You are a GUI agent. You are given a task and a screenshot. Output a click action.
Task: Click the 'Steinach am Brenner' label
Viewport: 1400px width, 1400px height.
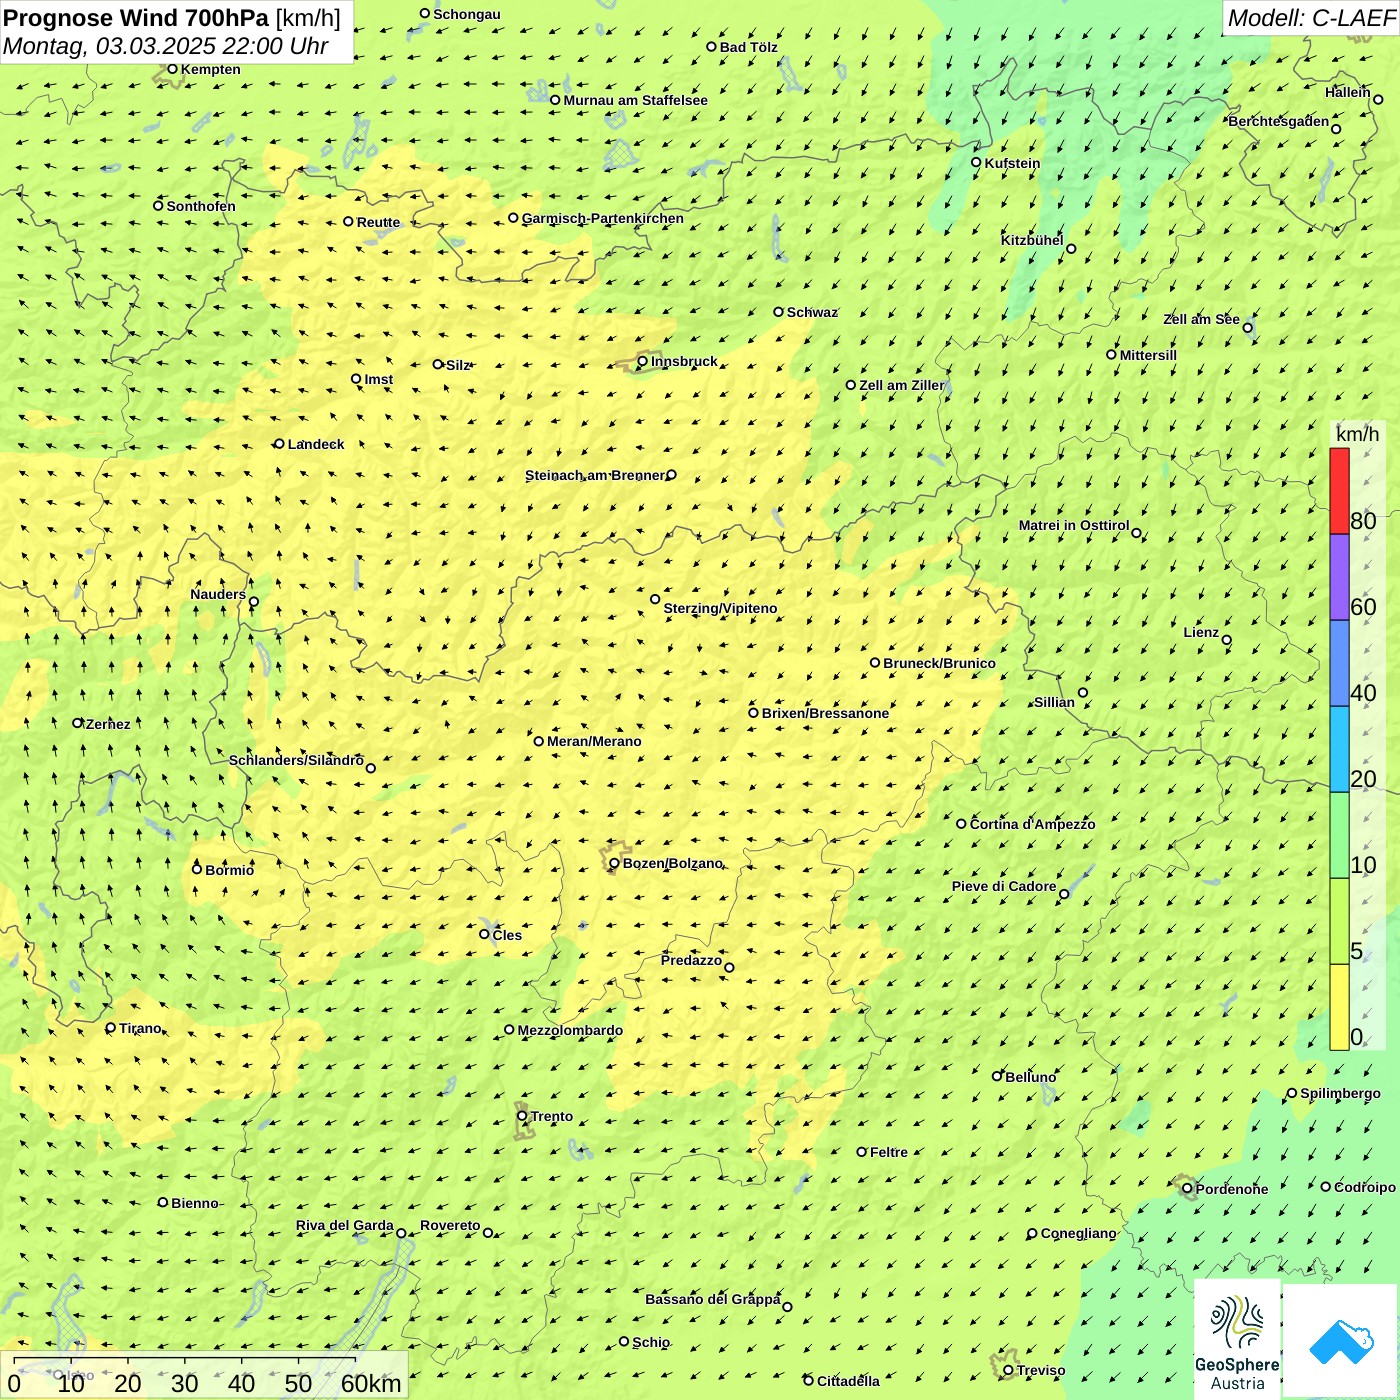tap(595, 475)
